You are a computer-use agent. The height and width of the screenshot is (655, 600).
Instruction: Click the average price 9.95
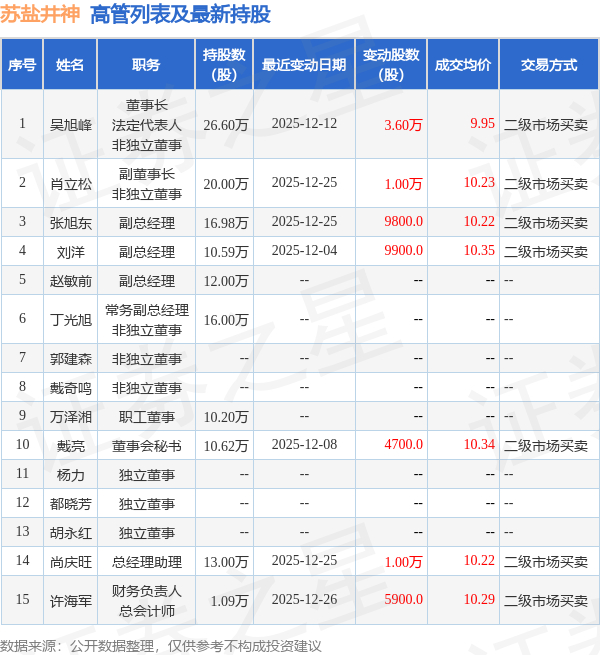pos(482,123)
